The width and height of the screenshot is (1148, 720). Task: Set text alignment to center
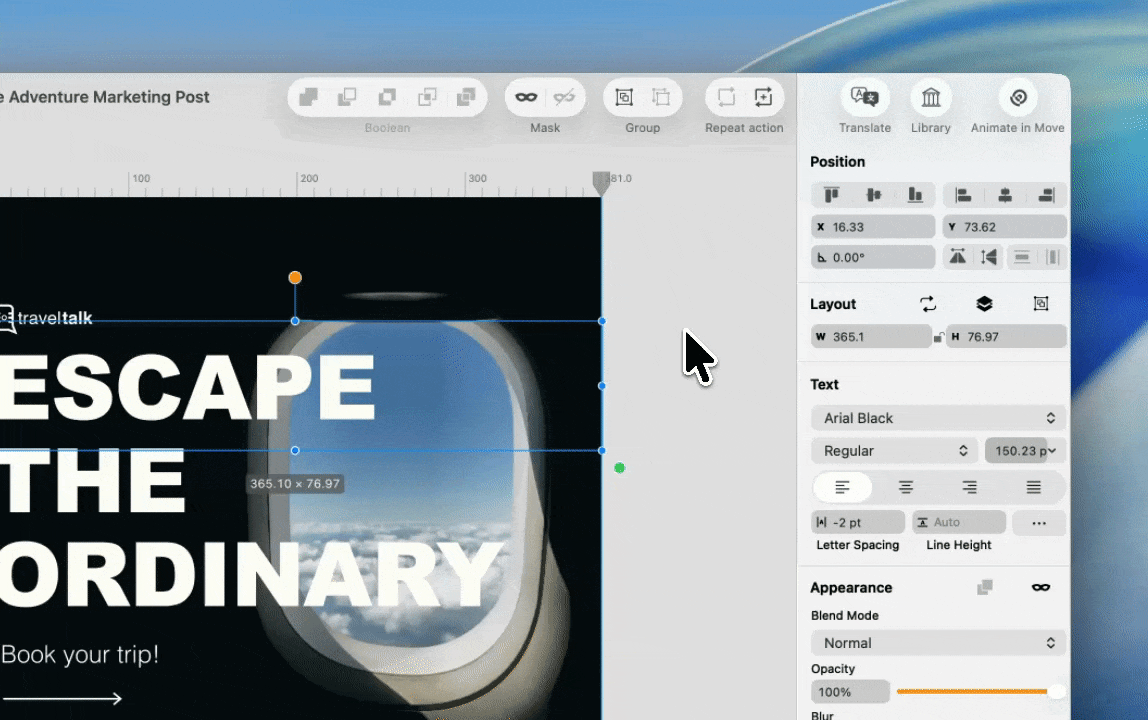click(x=906, y=487)
